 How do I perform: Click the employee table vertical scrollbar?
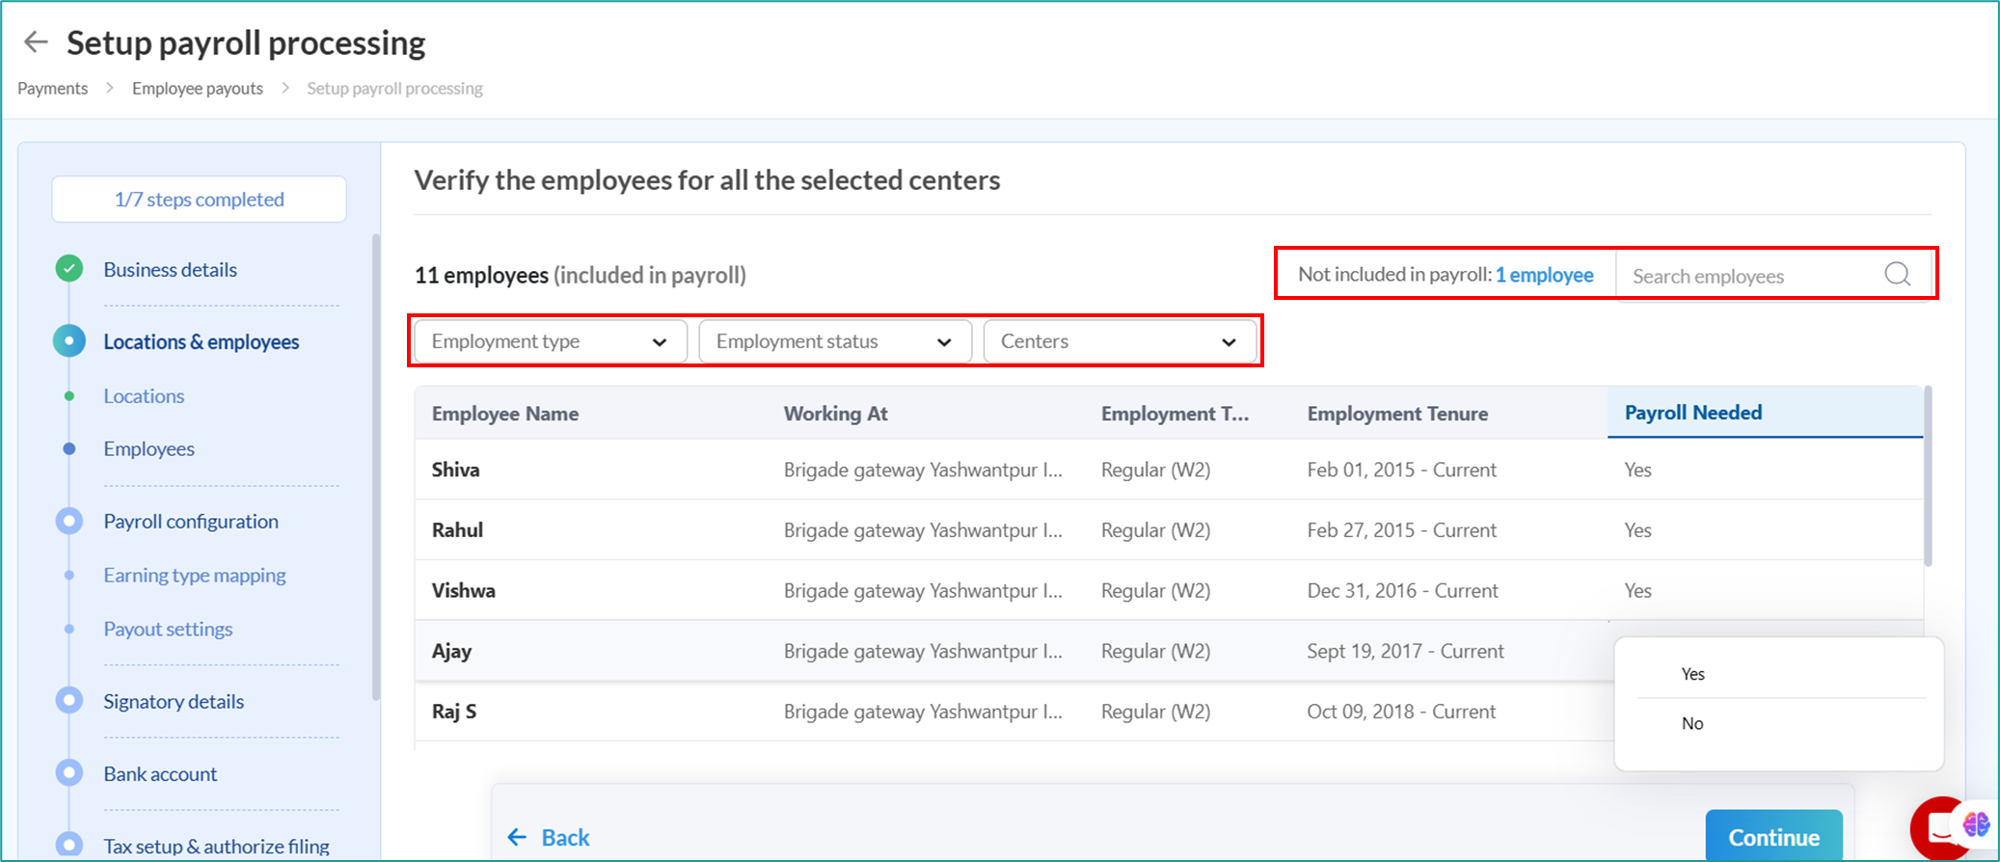coord(1927,476)
